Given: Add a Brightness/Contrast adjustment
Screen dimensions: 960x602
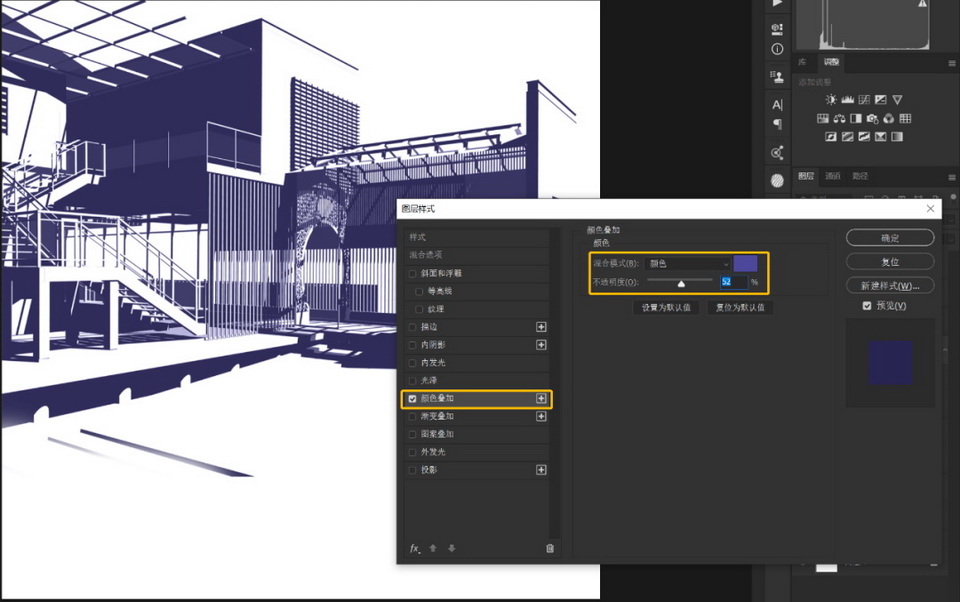Looking at the screenshot, I should (831, 100).
